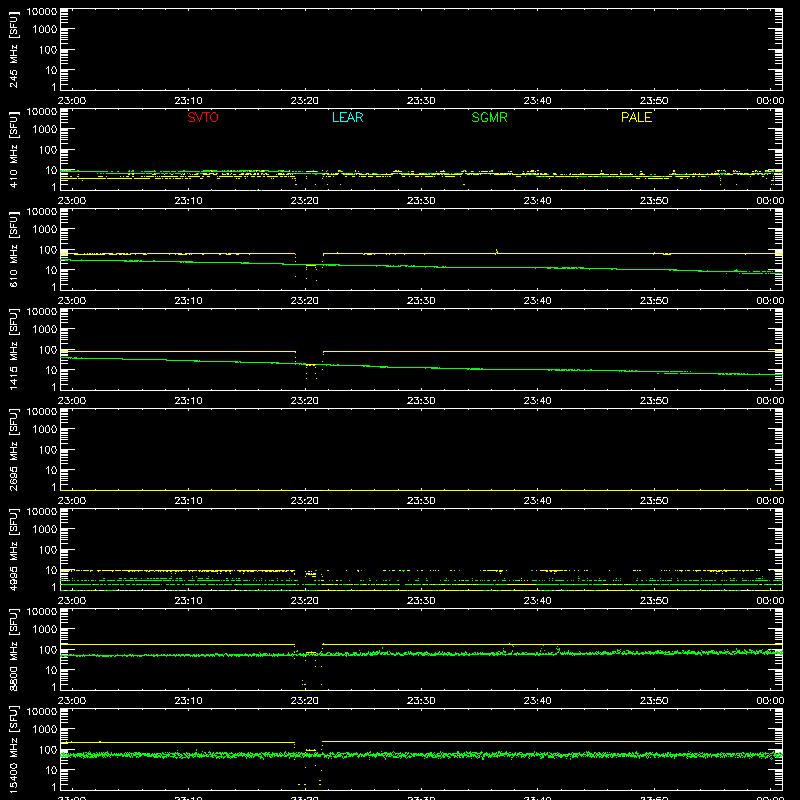
Task: Click 23:20 time label below 2695 MHz panel
Action: click(x=305, y=501)
